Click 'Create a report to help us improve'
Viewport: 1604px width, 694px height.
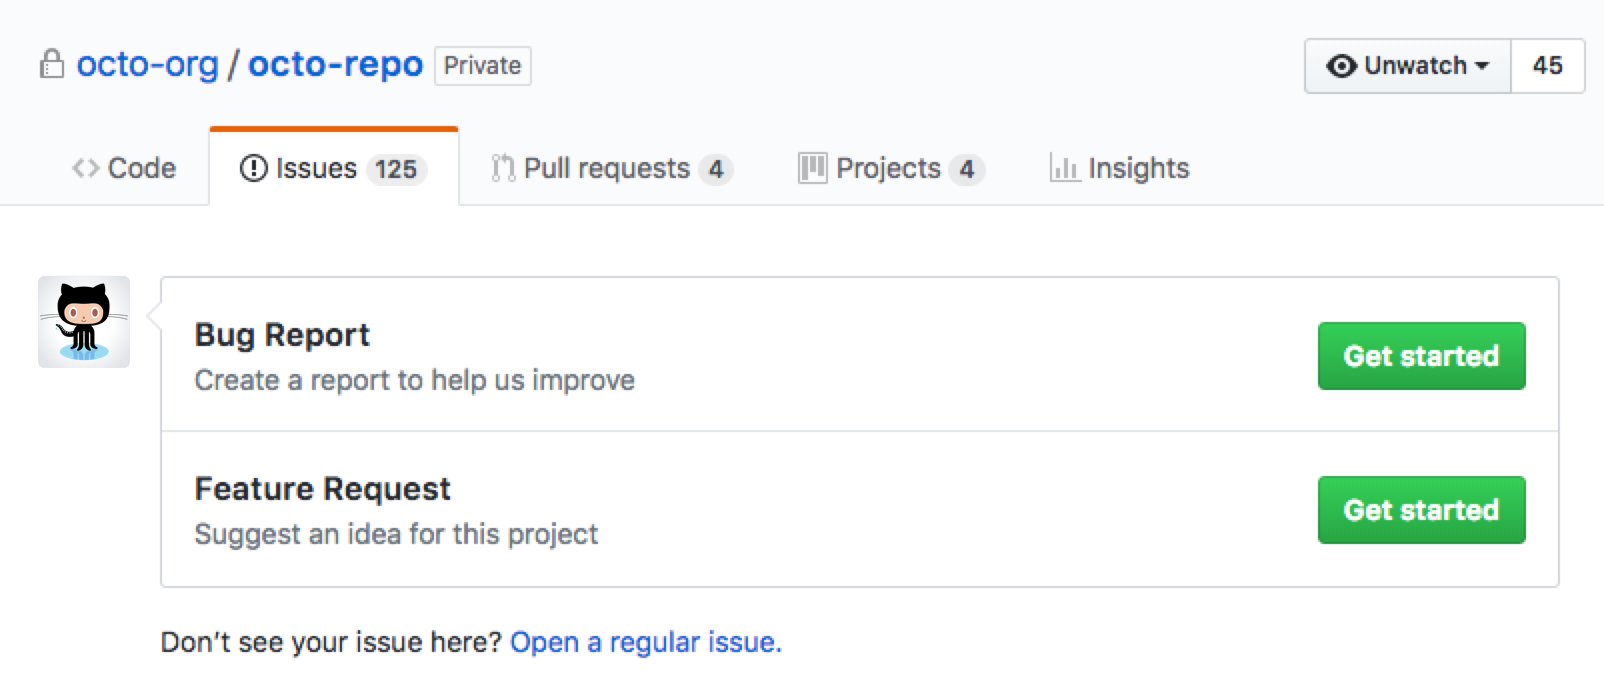pyautogui.click(x=415, y=380)
